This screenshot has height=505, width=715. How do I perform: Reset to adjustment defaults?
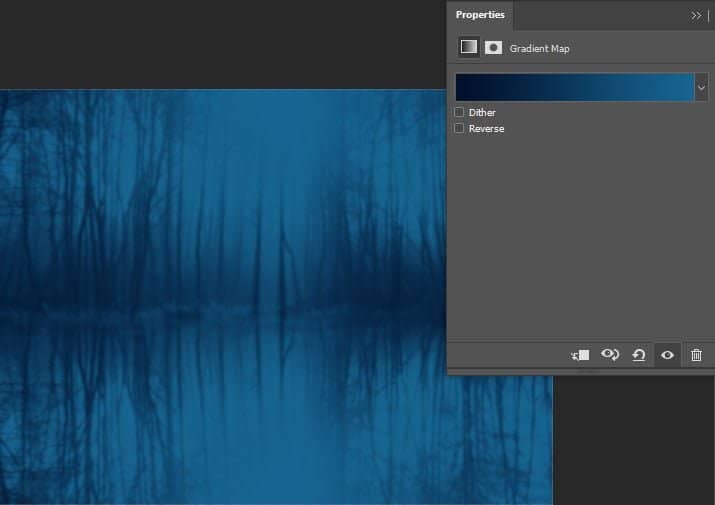(638, 355)
